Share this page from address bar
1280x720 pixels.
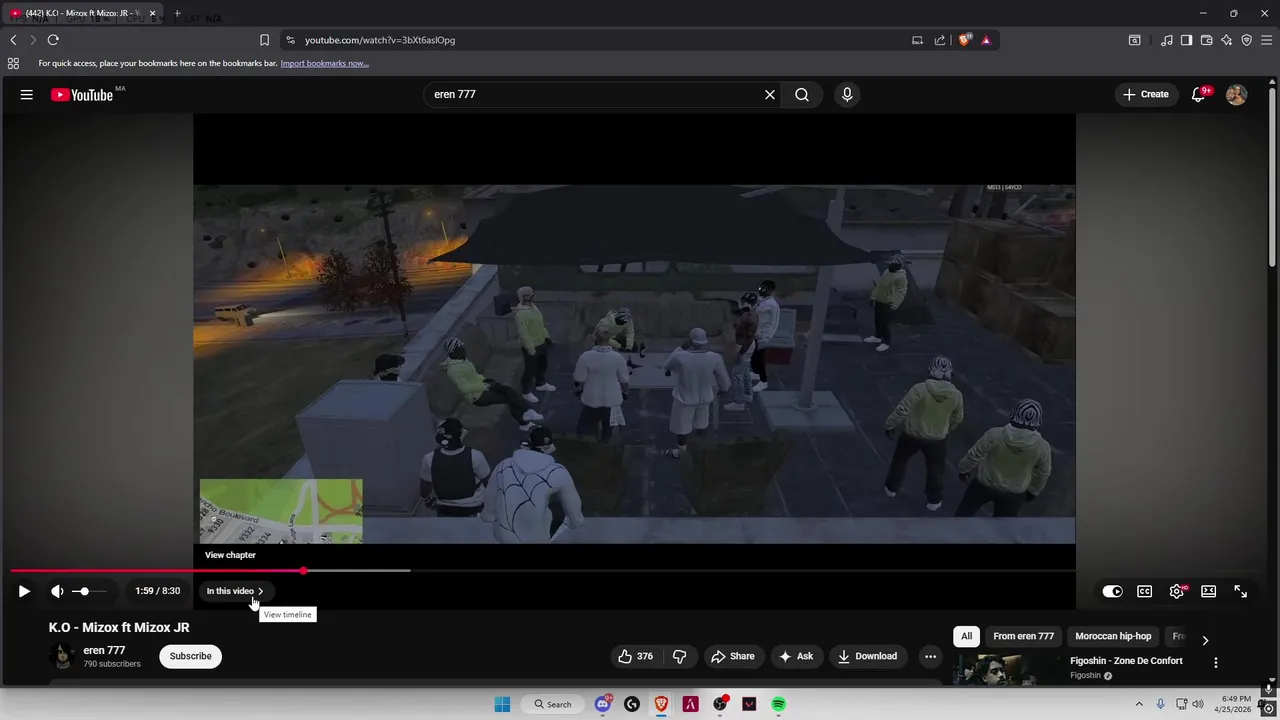coord(940,40)
